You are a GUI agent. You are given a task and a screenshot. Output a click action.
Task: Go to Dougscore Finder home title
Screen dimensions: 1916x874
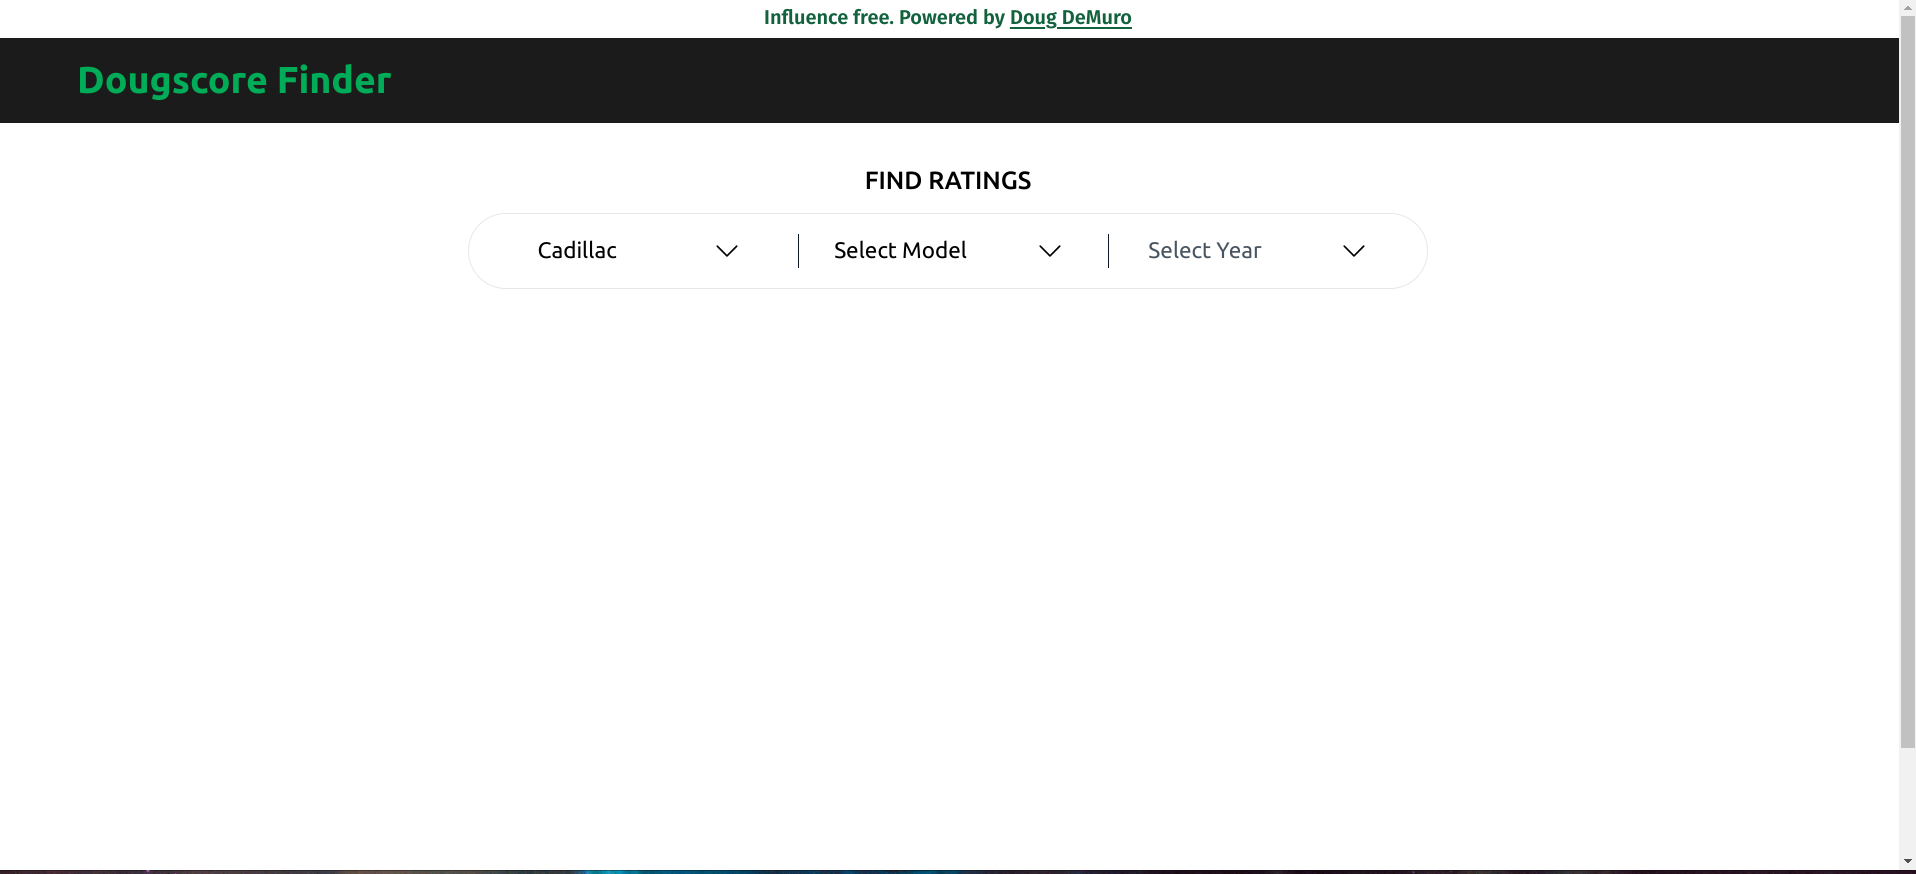click(x=234, y=80)
